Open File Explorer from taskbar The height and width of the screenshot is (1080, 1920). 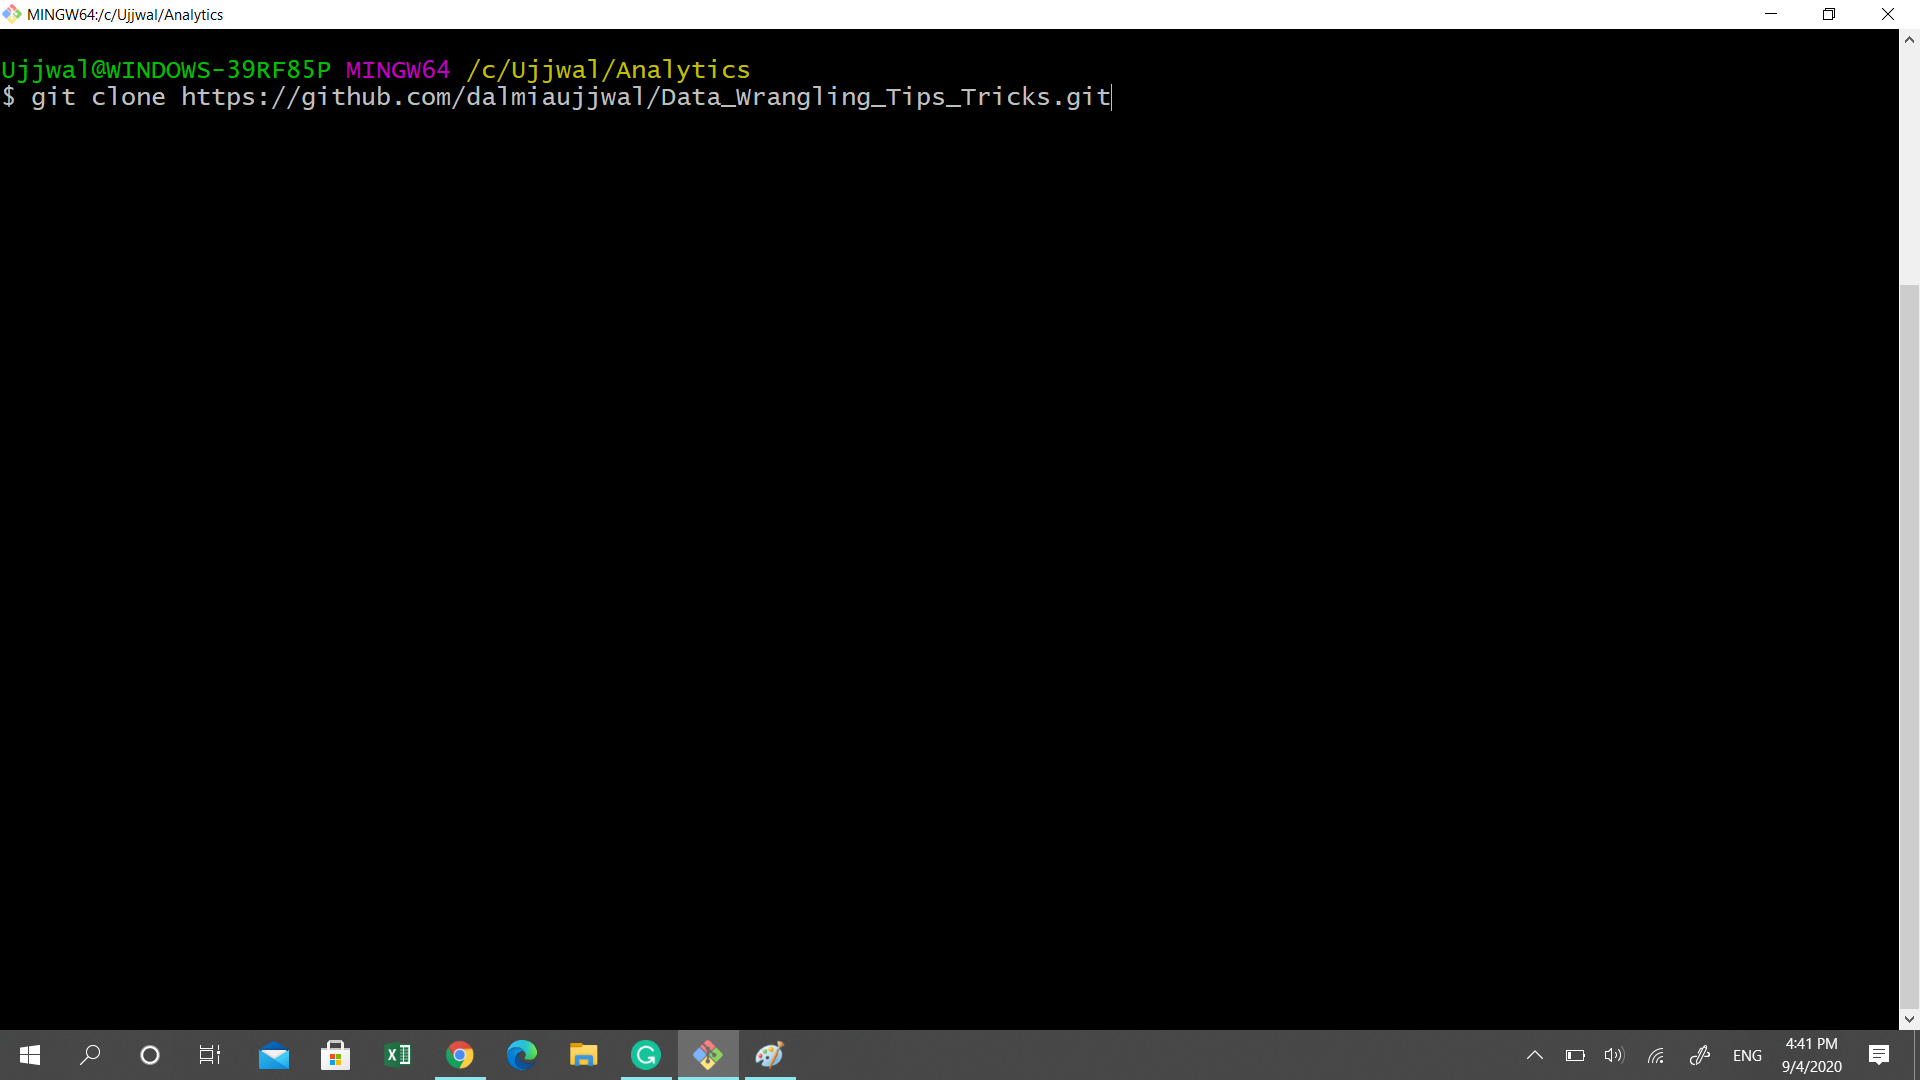point(584,1055)
